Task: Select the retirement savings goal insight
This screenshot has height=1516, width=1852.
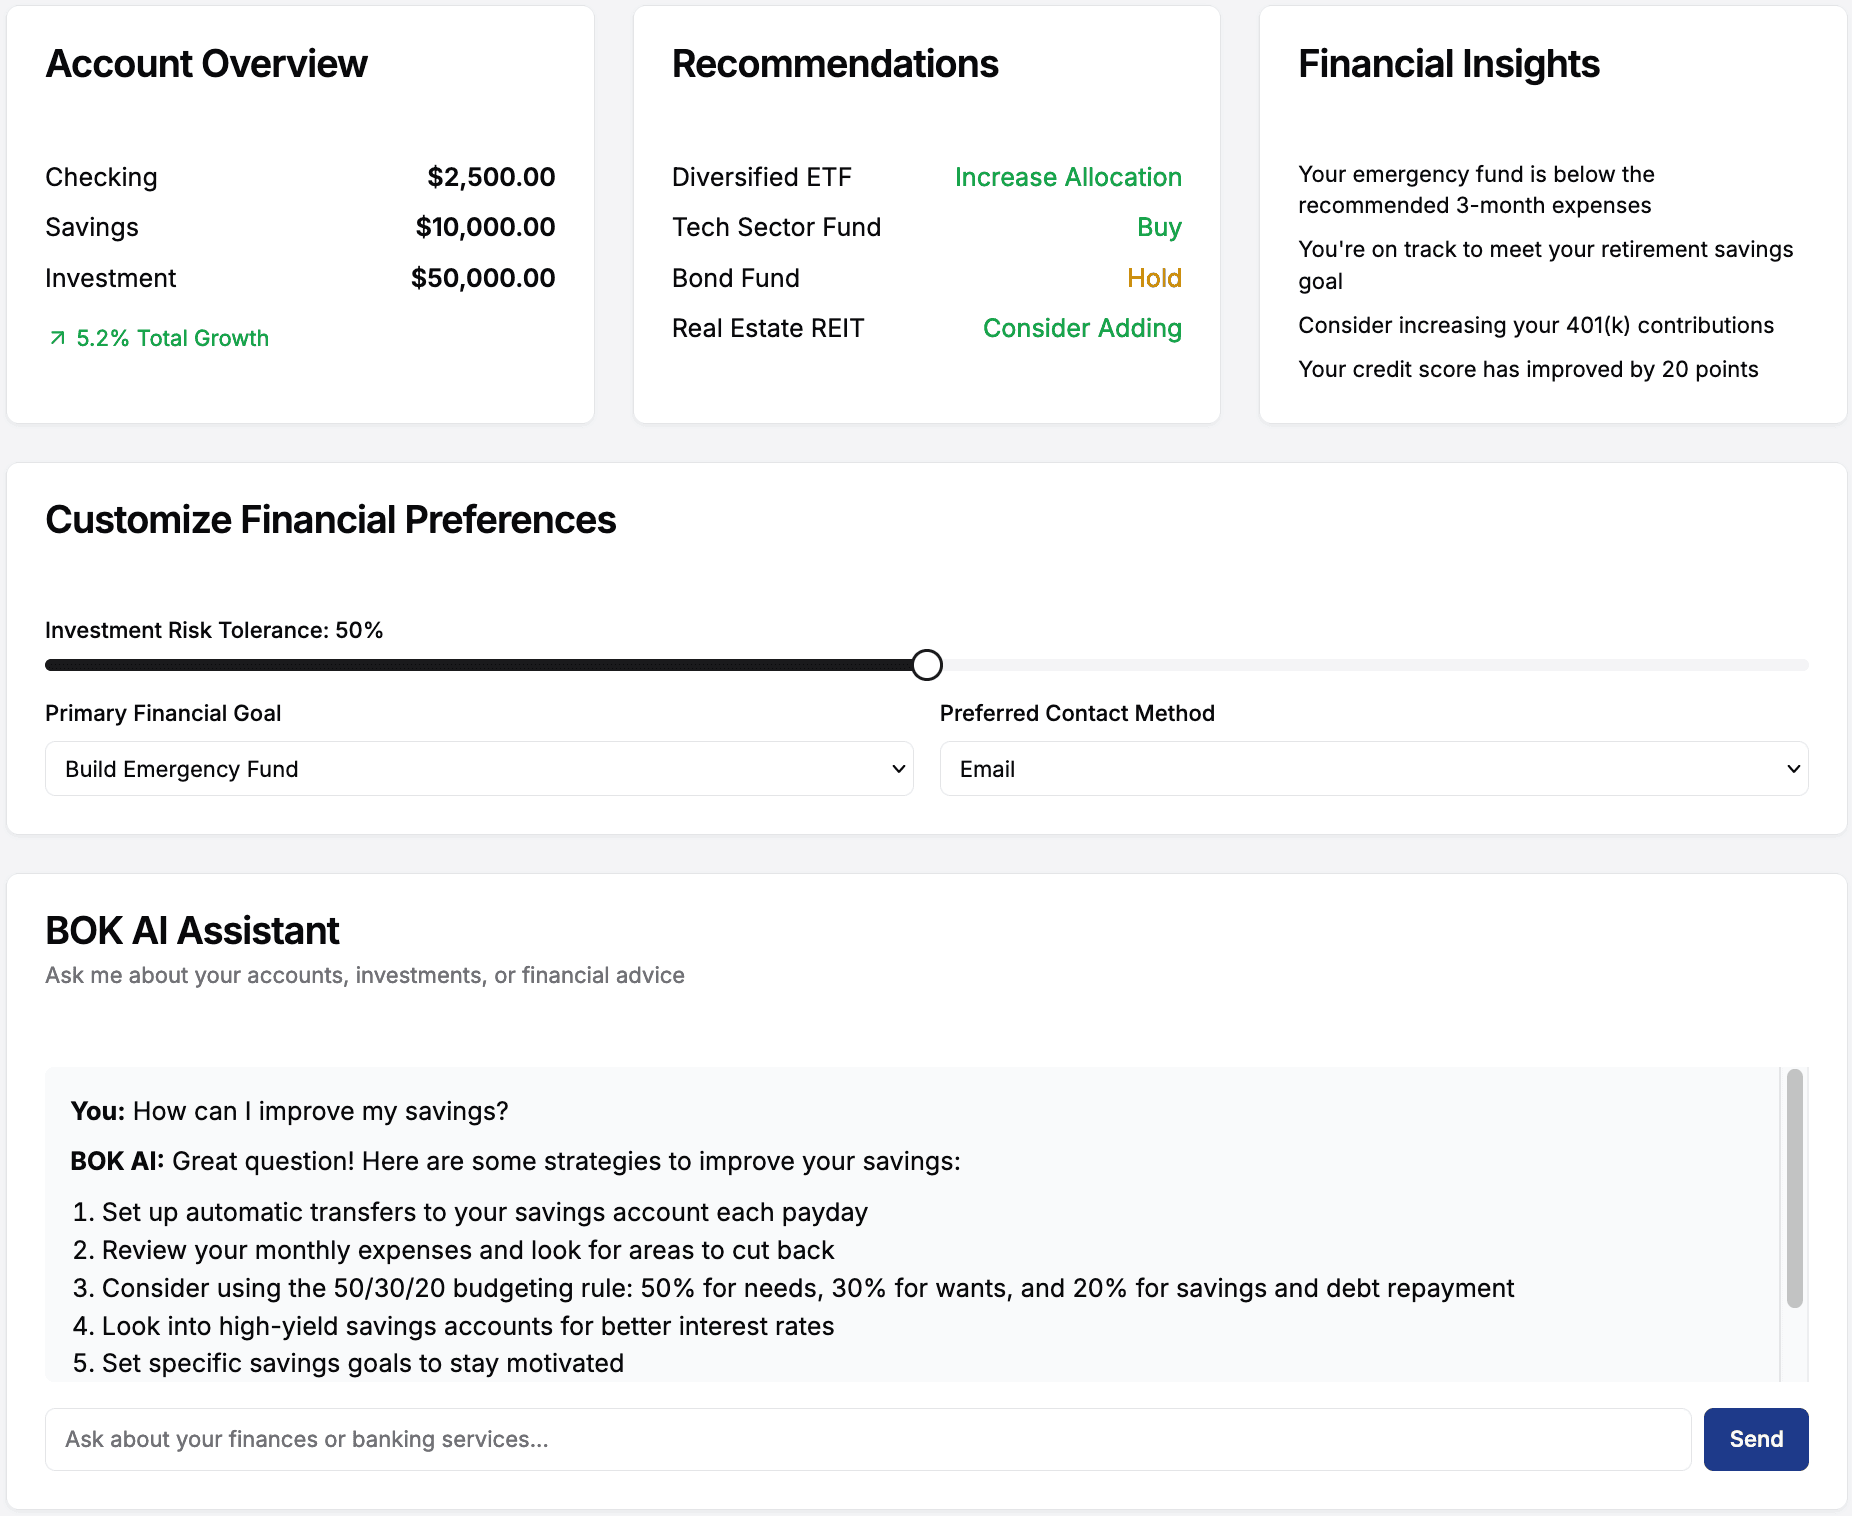Action: [1545, 265]
